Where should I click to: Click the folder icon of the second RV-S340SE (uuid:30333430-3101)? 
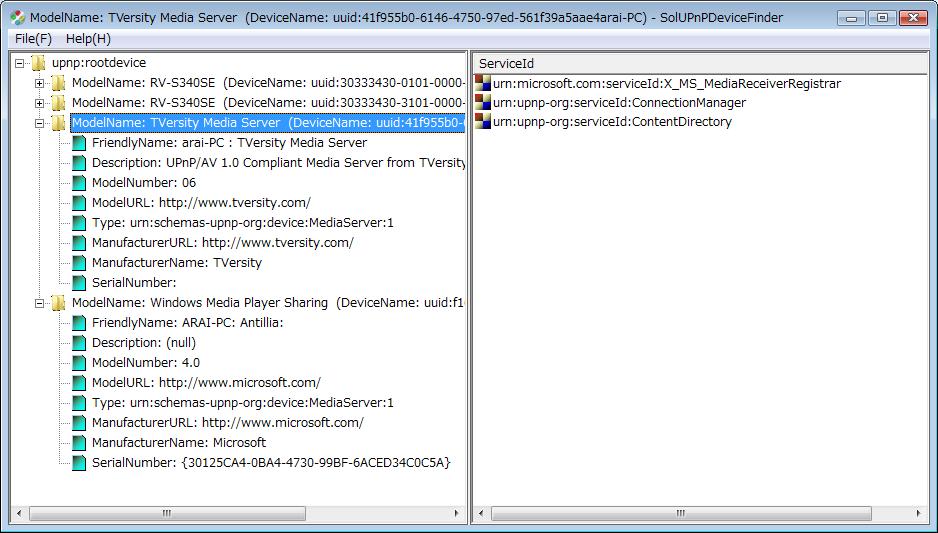pos(58,103)
